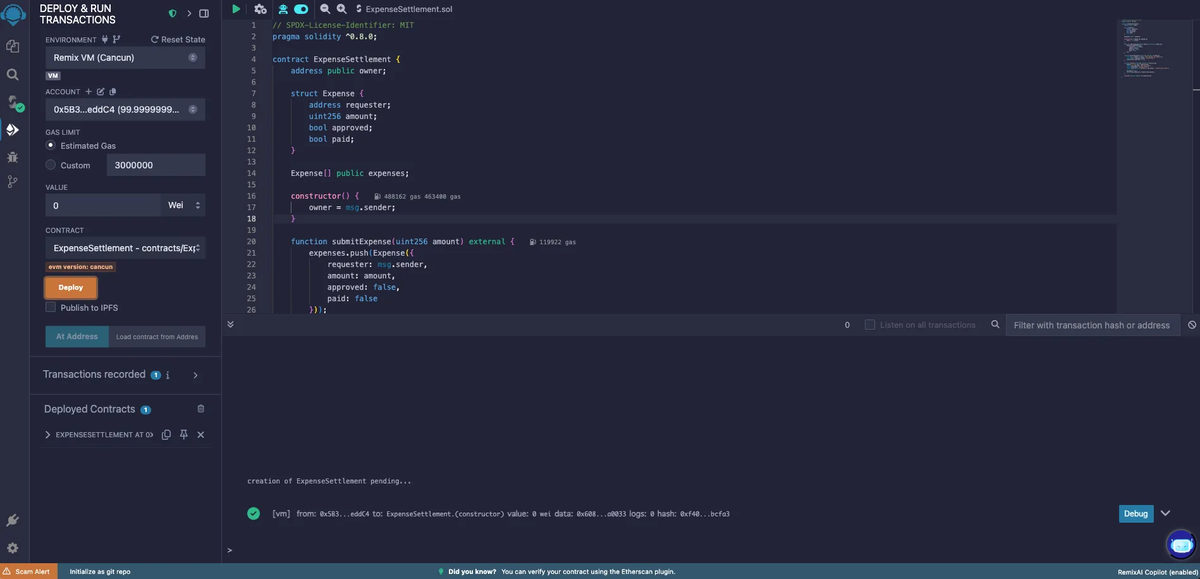1200x579 pixels.
Task: Click the Filter with transaction hash field
Action: pyautogui.click(x=1092, y=325)
